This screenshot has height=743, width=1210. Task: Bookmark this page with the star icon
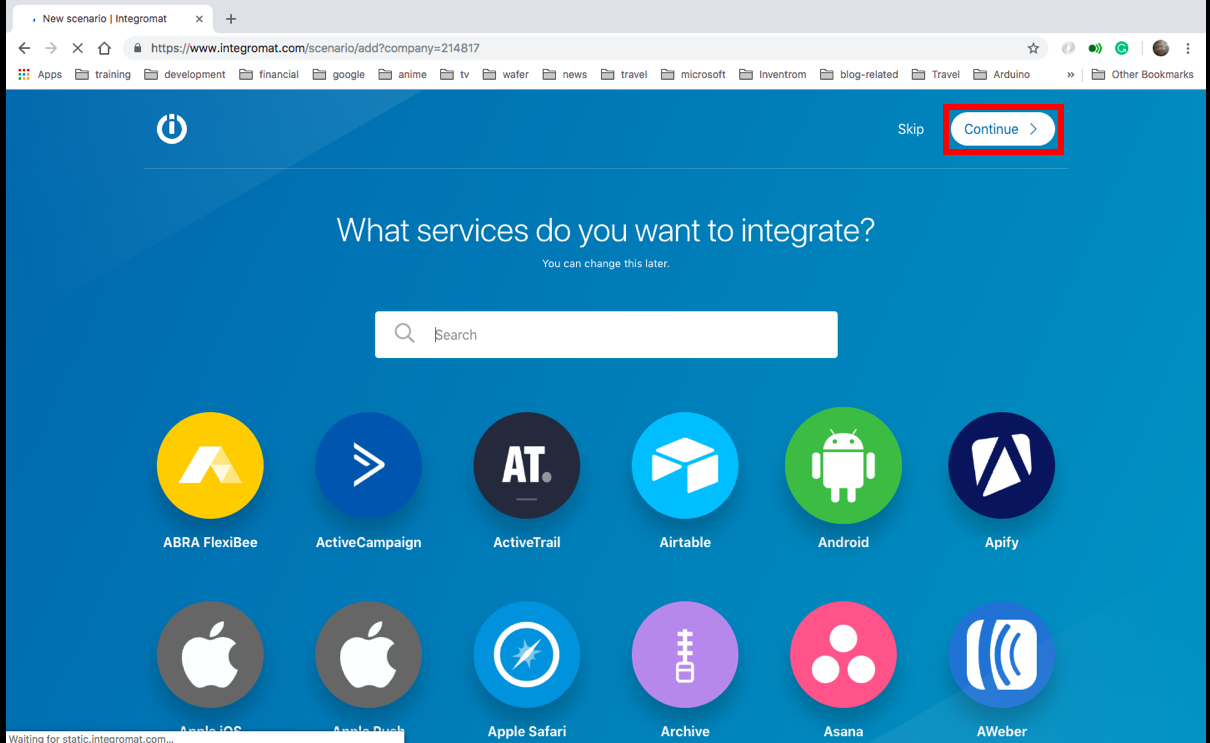(x=1033, y=48)
